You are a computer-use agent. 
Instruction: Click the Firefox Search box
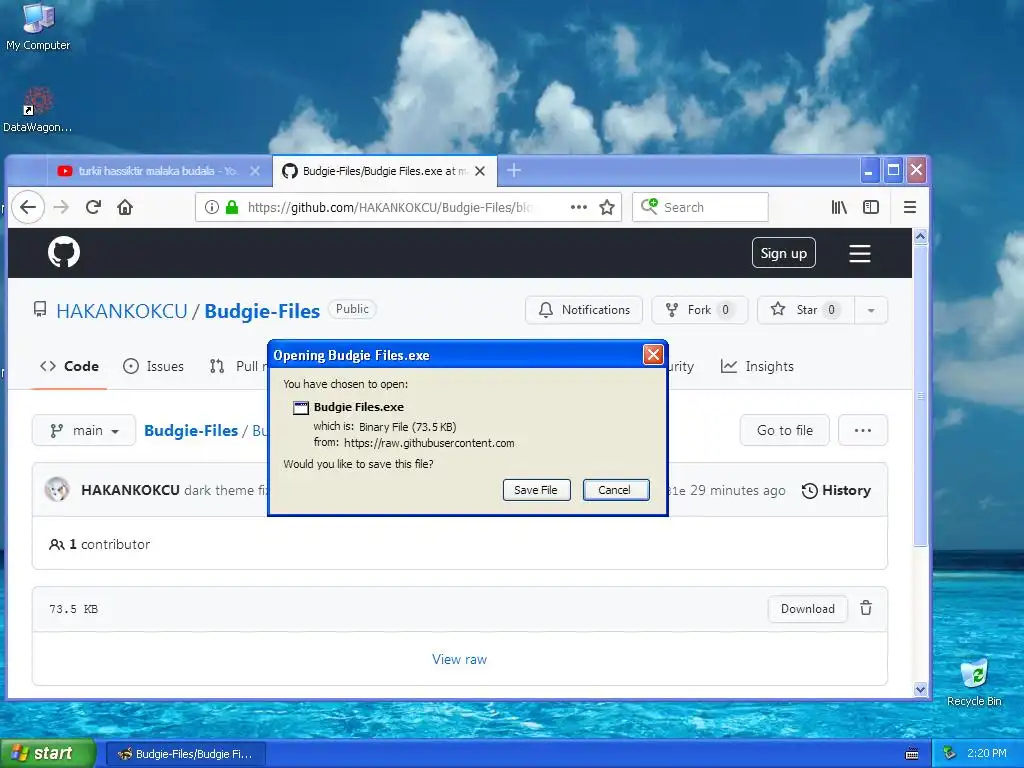tap(700, 207)
